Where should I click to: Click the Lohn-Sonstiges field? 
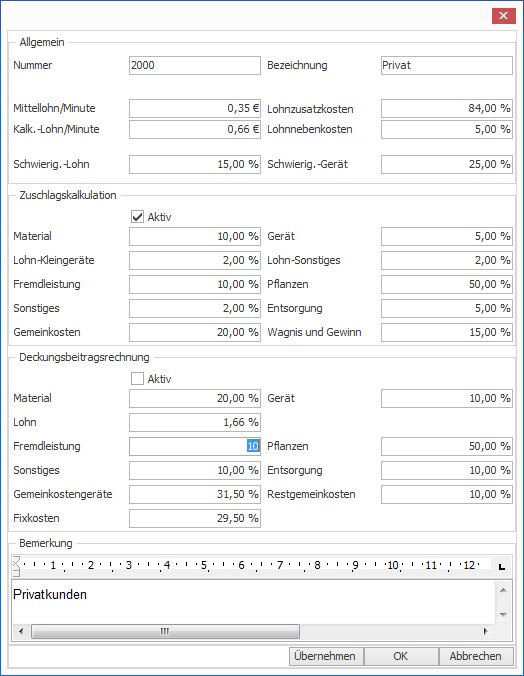pos(447,261)
